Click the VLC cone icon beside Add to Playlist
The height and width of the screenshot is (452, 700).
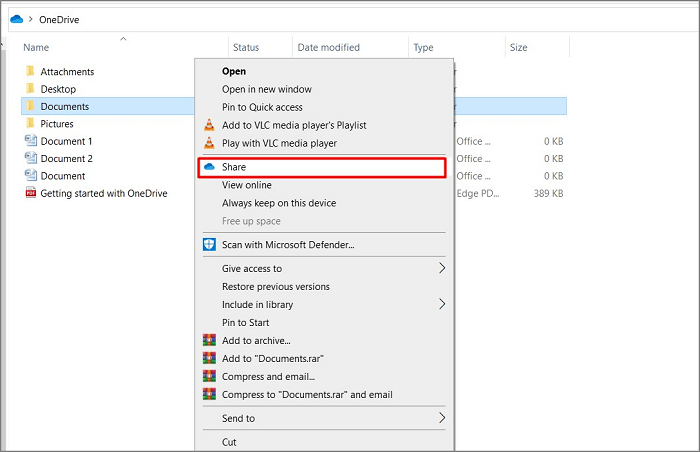point(208,125)
